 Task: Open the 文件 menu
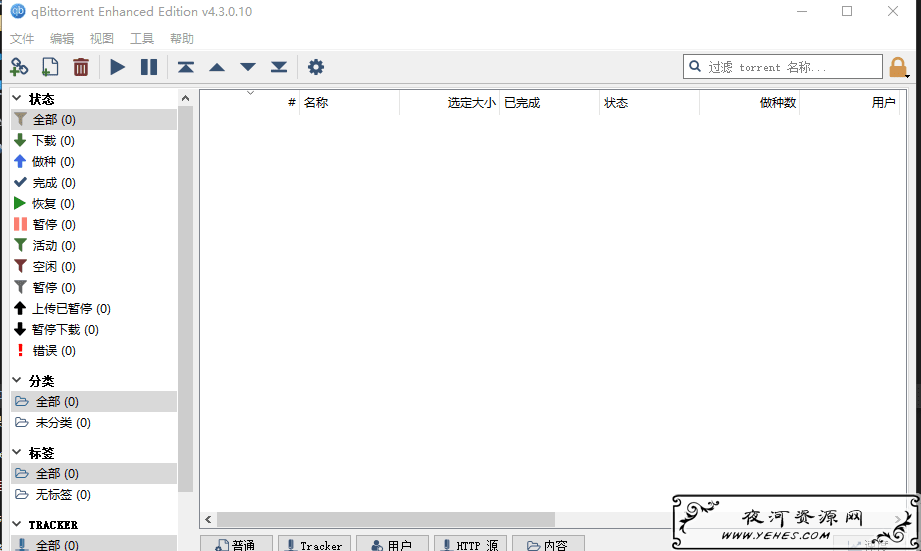22,39
